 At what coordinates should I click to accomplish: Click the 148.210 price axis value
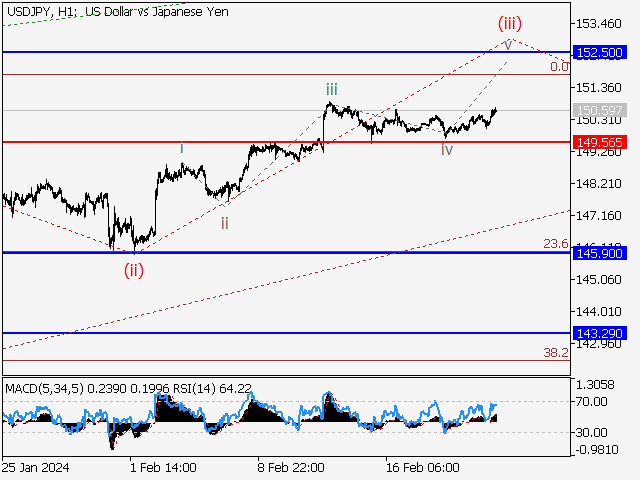click(x=598, y=184)
